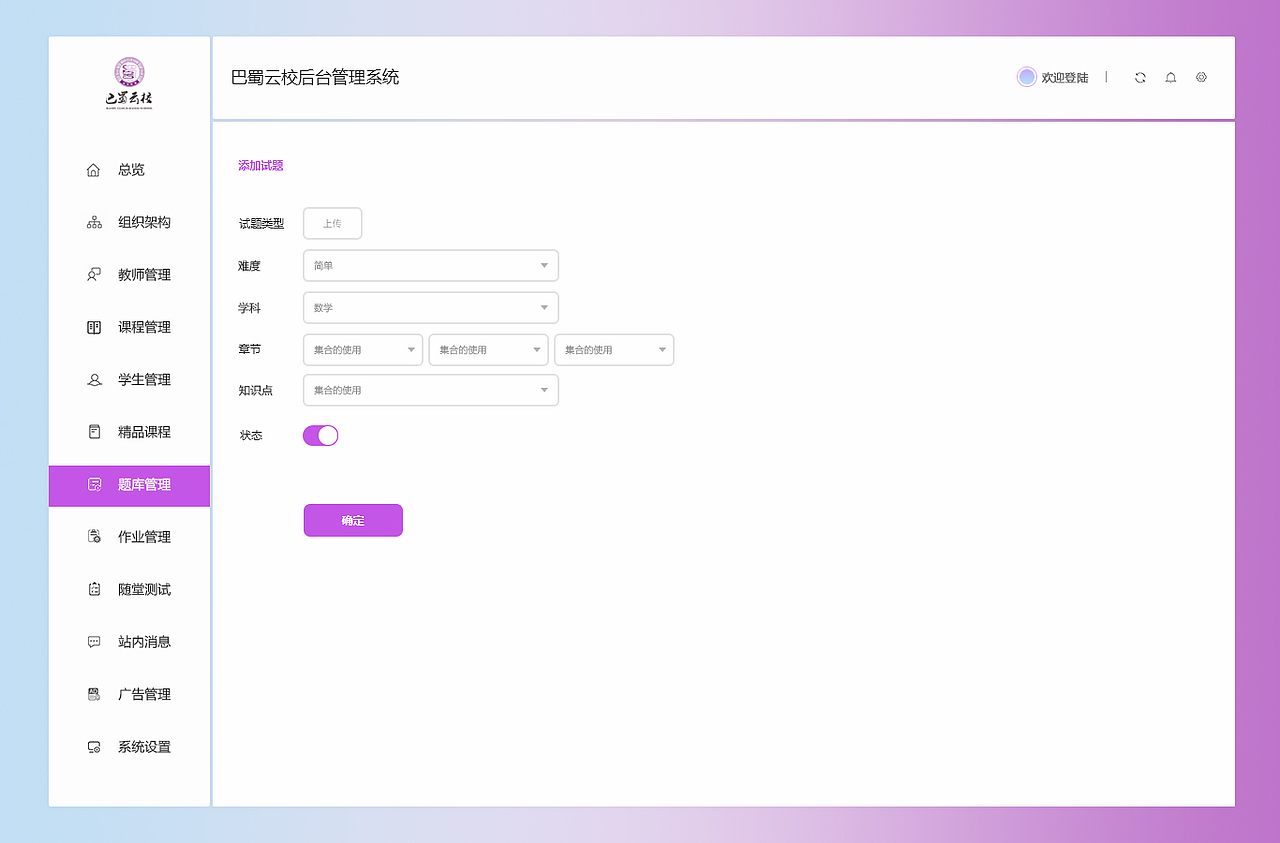Toggle the 状态 switch off

coord(320,435)
